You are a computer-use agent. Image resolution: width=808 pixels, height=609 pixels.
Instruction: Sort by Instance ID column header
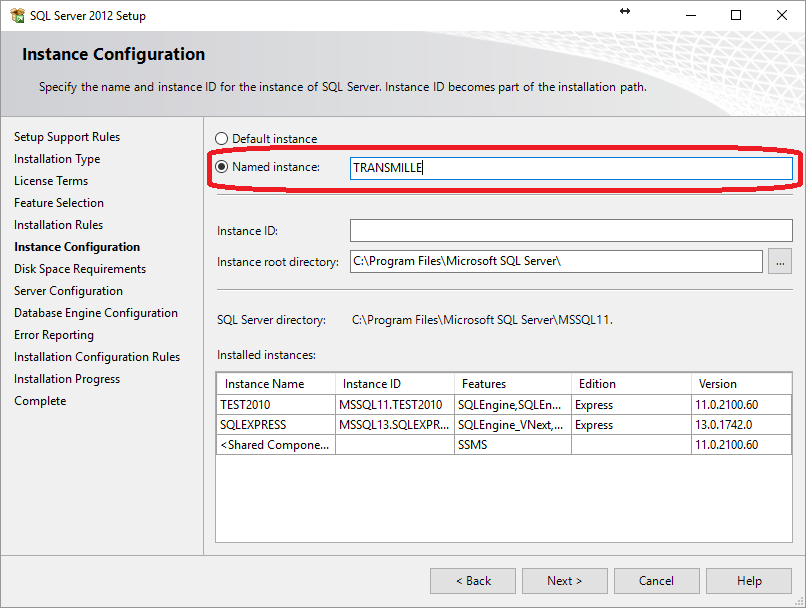tap(395, 384)
